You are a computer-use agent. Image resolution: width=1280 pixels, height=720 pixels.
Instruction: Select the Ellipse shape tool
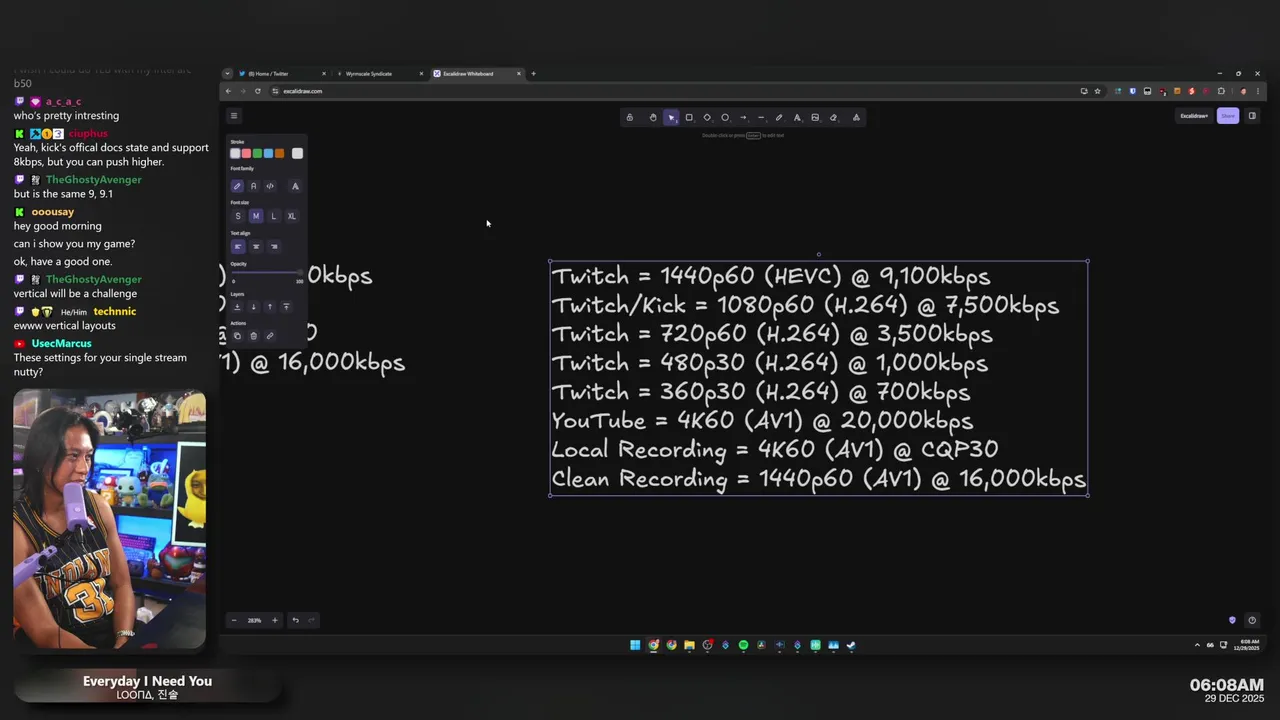pyautogui.click(x=725, y=117)
